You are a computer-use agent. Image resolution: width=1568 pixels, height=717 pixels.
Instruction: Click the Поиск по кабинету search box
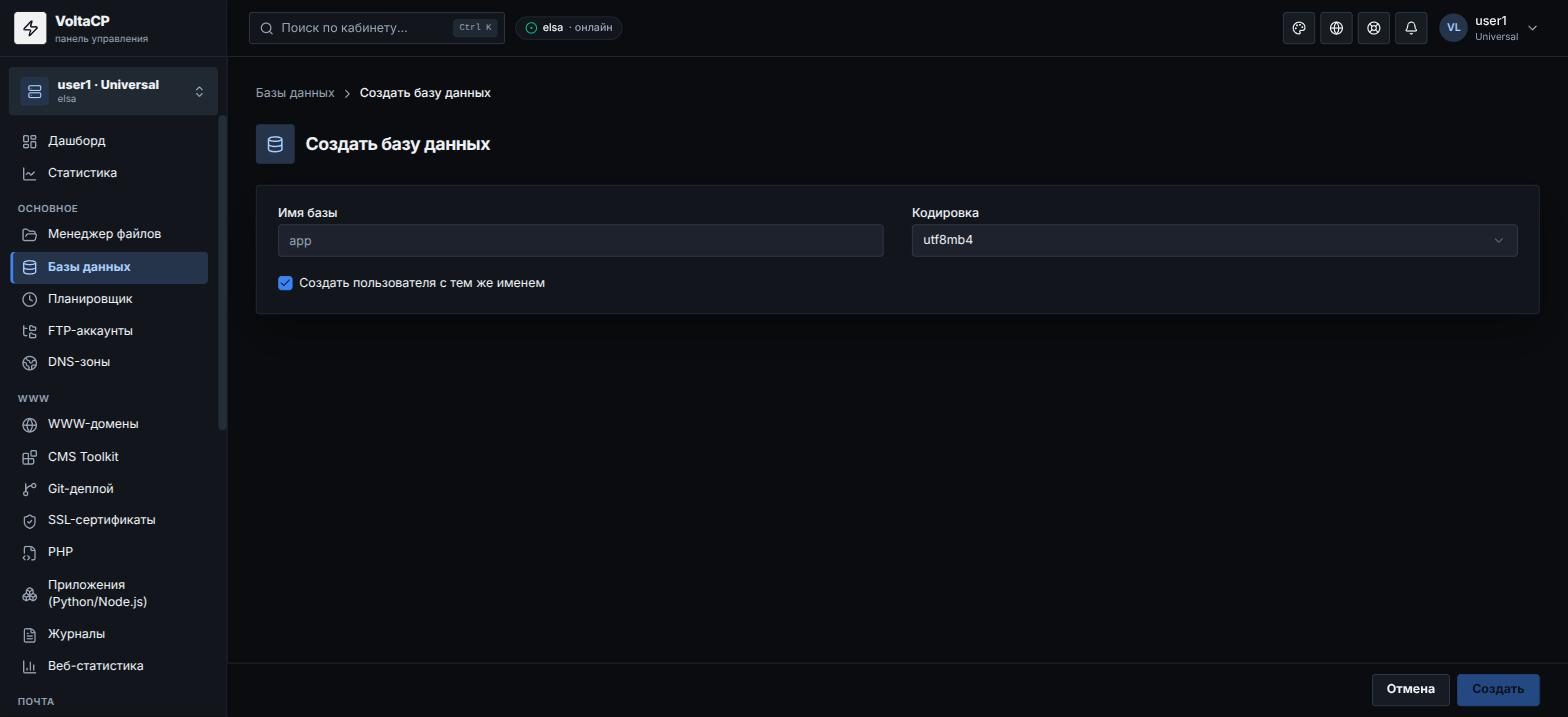pyautogui.click(x=377, y=28)
